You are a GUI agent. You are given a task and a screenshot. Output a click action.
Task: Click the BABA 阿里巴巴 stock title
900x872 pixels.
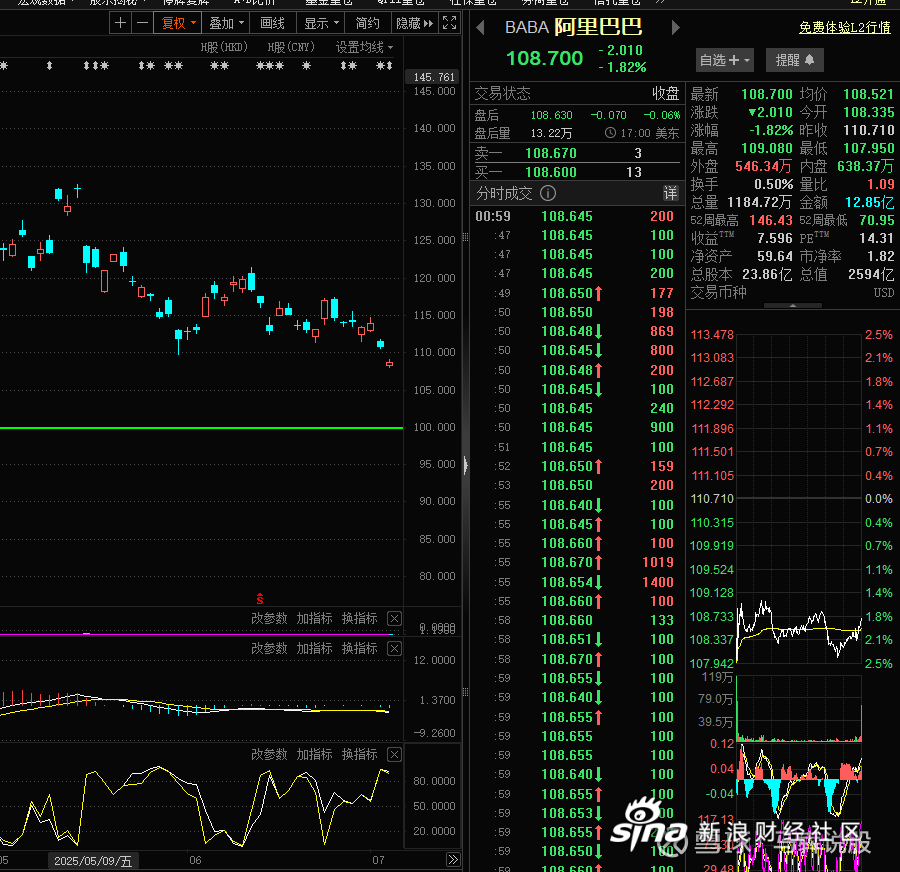coord(573,27)
